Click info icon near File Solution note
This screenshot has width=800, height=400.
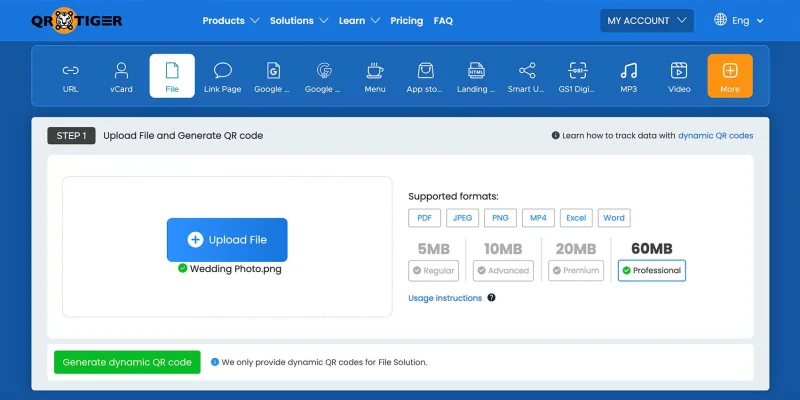[215, 362]
